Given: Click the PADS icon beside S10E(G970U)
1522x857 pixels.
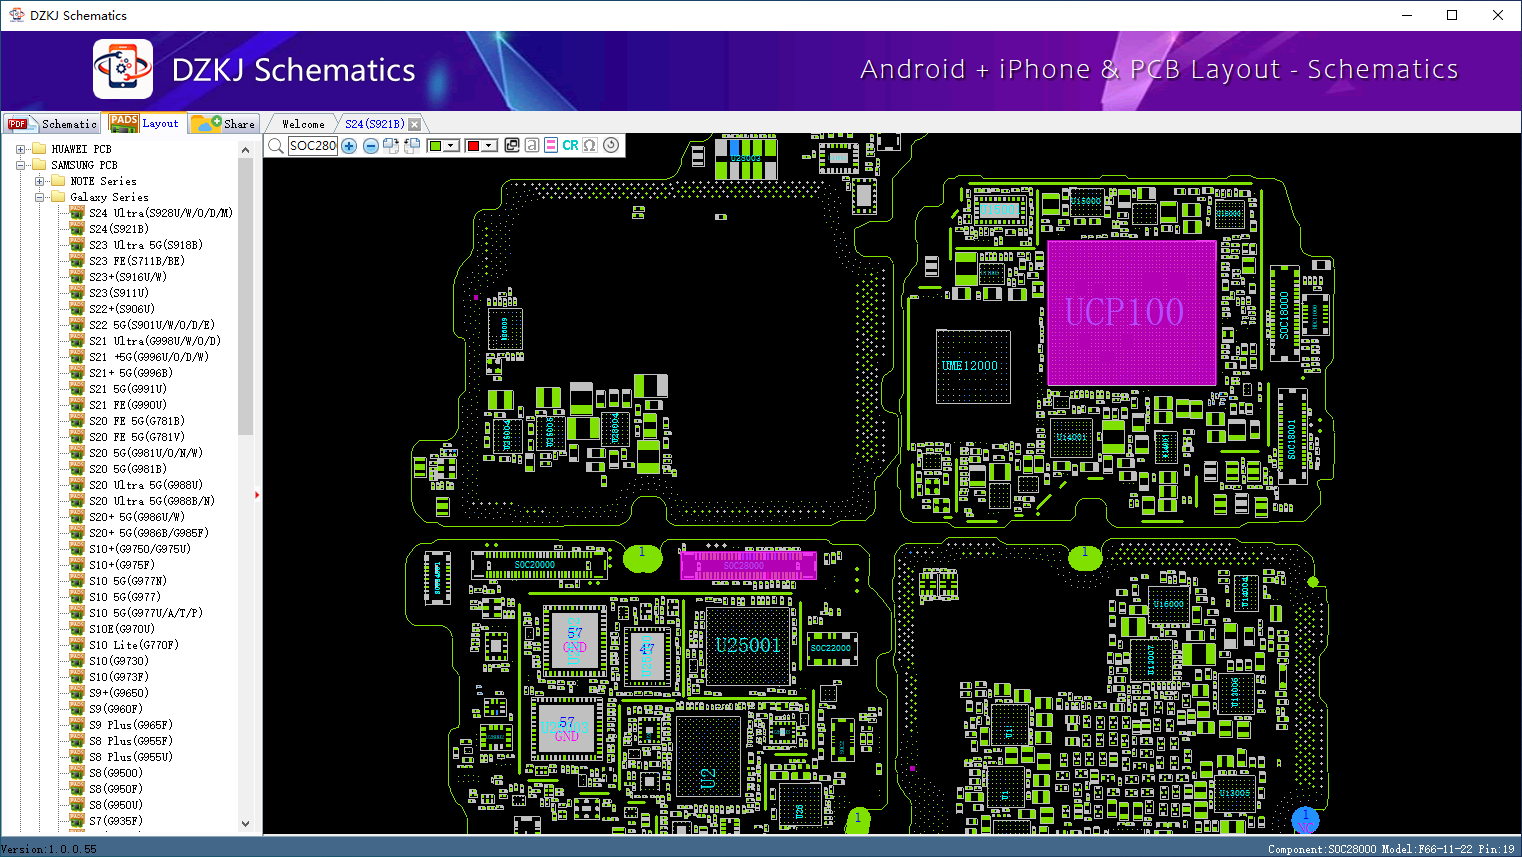Looking at the screenshot, I should pos(77,628).
